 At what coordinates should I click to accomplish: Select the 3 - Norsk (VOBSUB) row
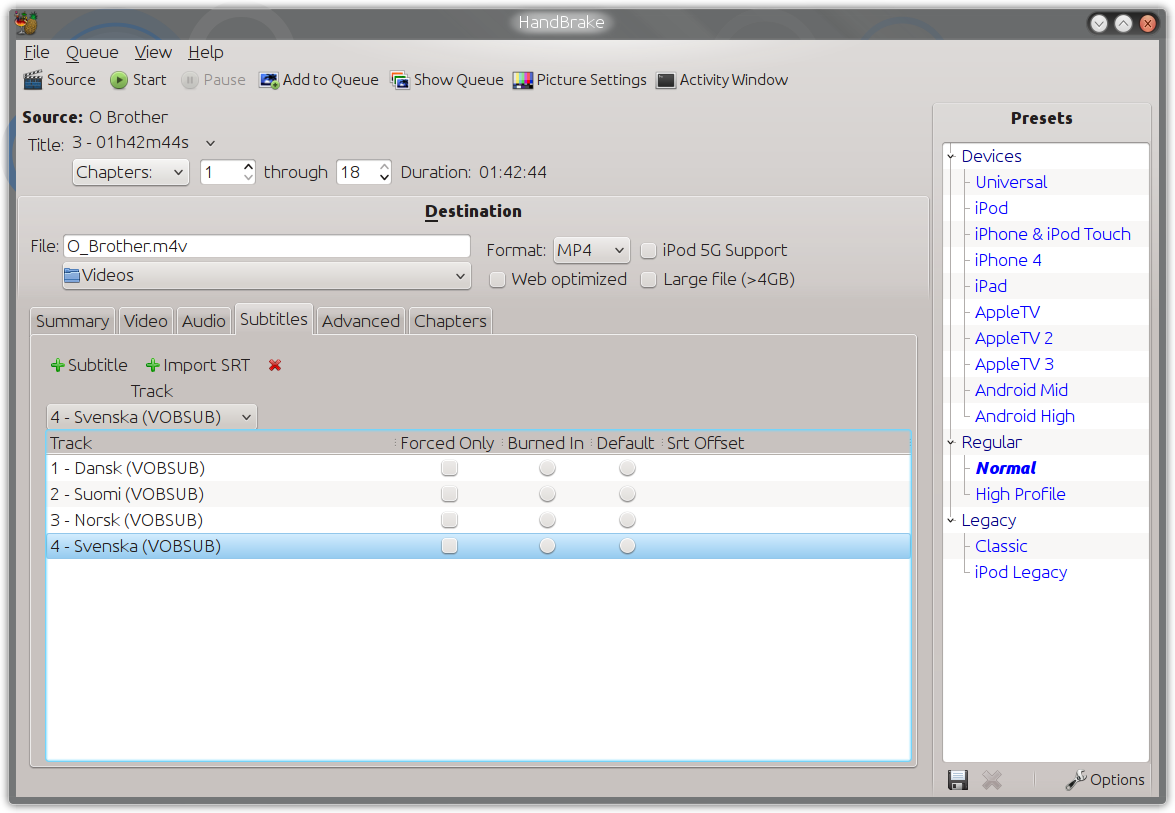[478, 520]
